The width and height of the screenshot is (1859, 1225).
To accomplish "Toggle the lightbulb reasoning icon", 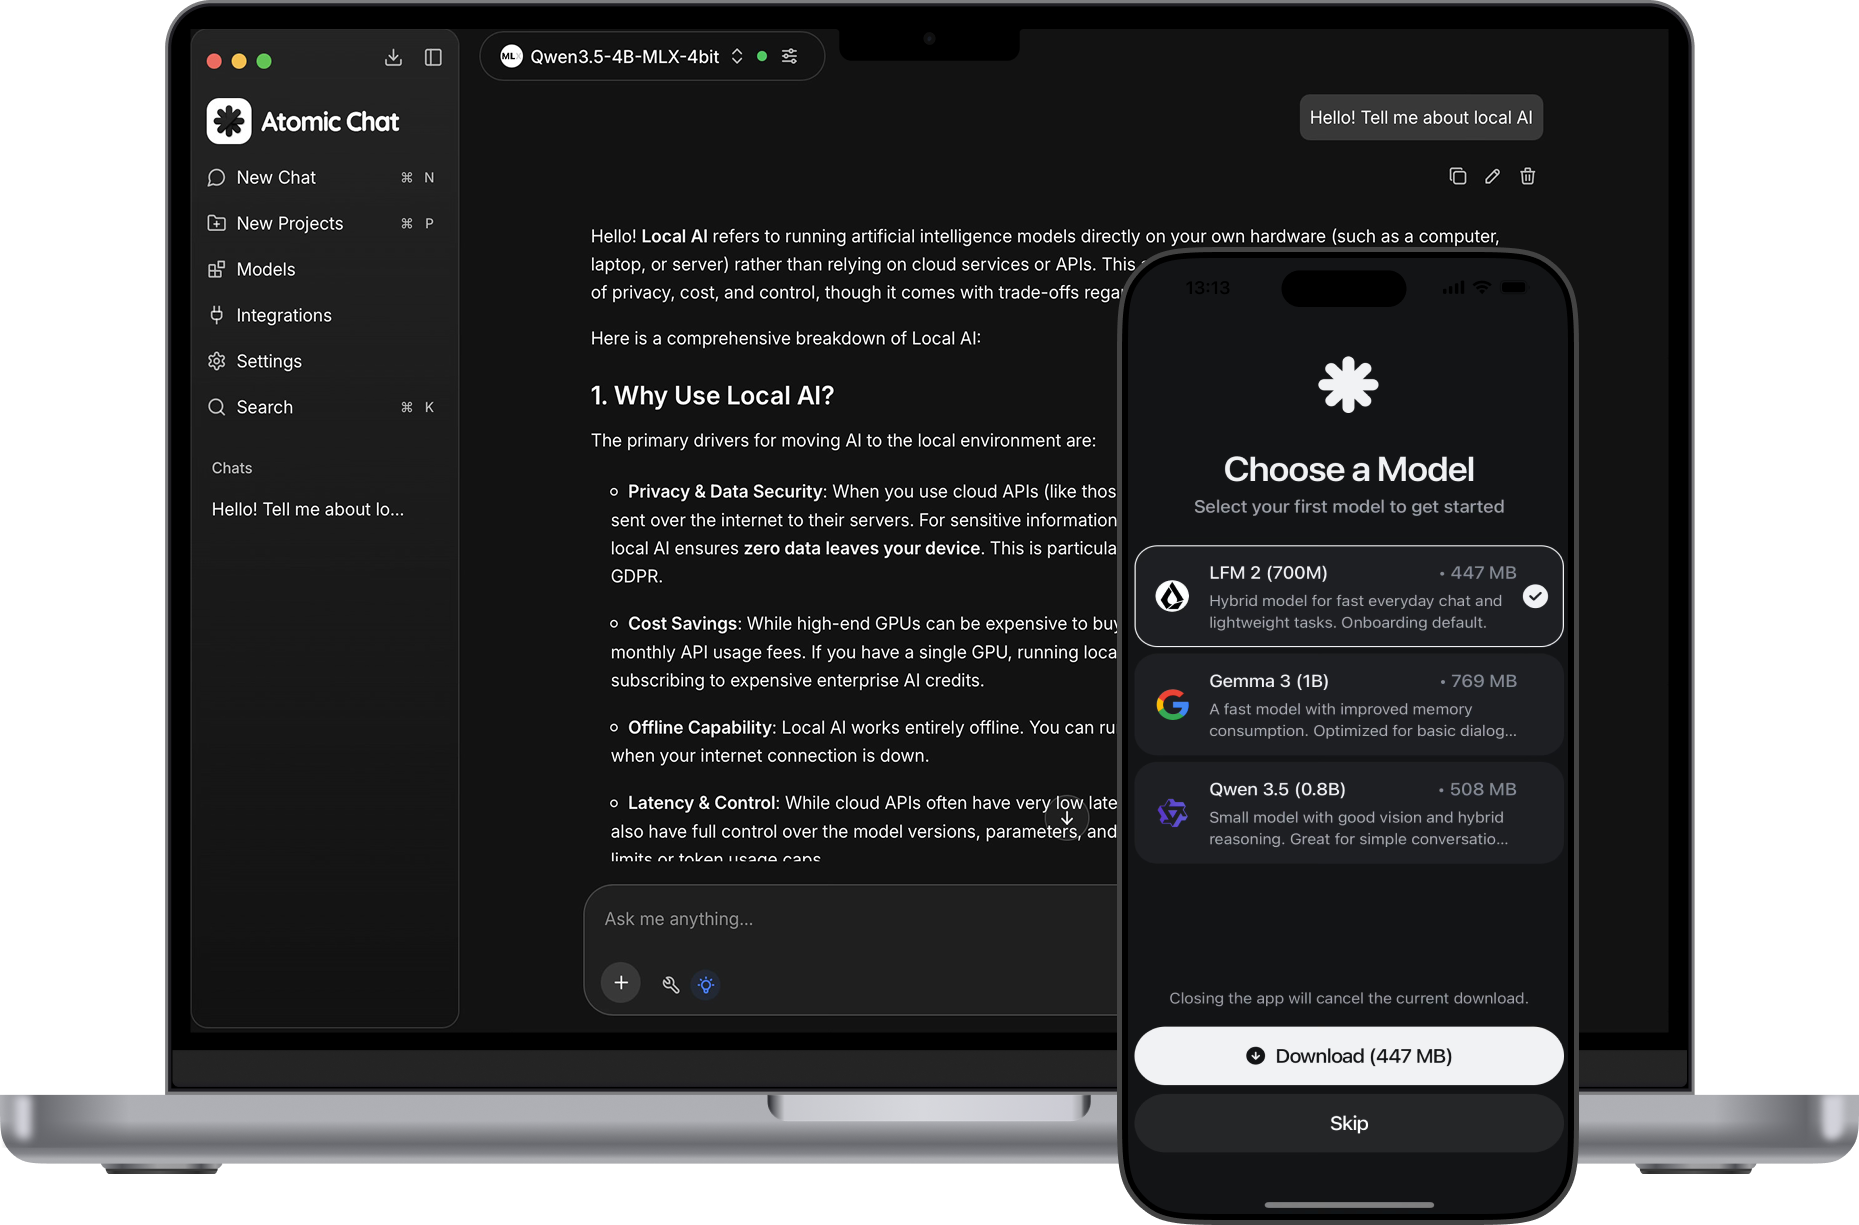I will click(x=706, y=985).
